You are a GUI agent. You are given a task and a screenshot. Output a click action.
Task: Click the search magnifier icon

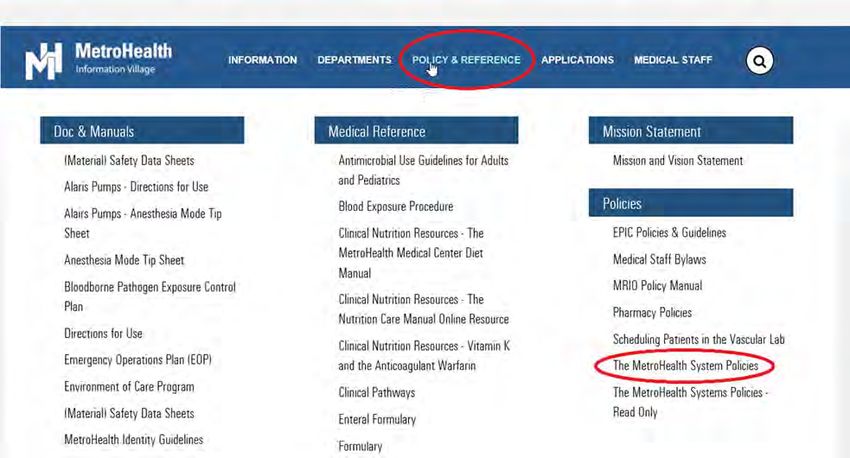tap(759, 61)
